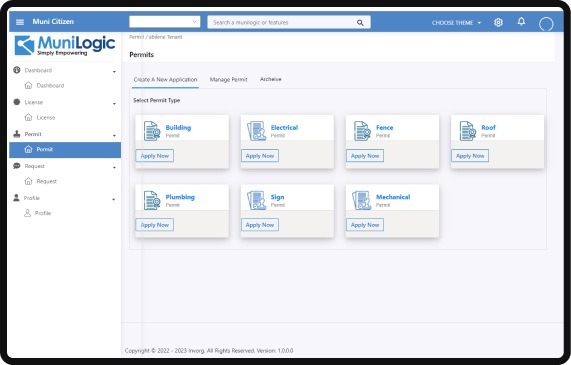Switch to Create A New Application tab
Viewport: 571px width, 365px height.
pos(165,79)
